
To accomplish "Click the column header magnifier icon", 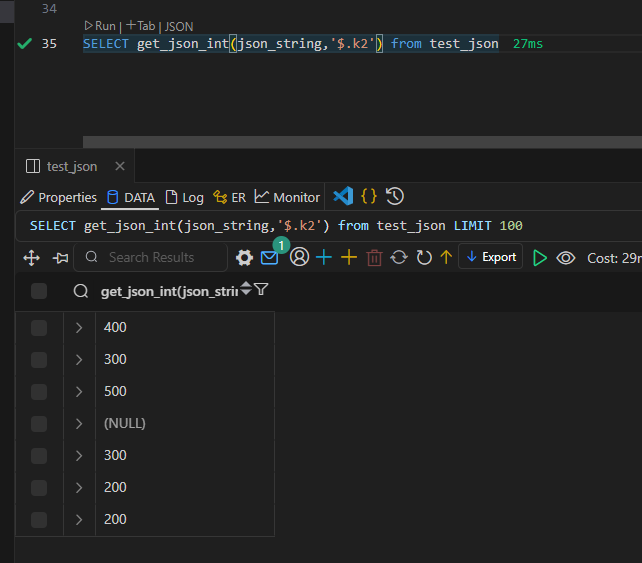I will (81, 291).
